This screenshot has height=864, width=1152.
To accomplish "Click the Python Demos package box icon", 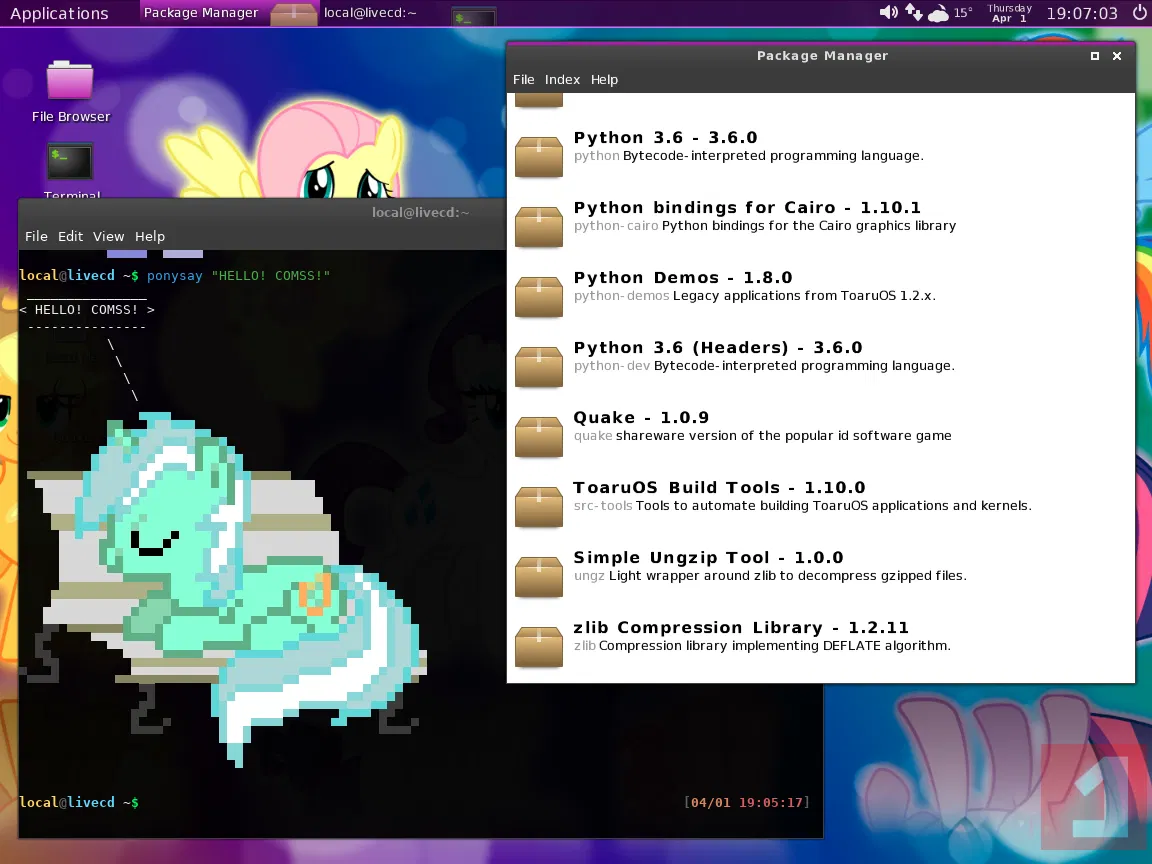I will (539, 296).
